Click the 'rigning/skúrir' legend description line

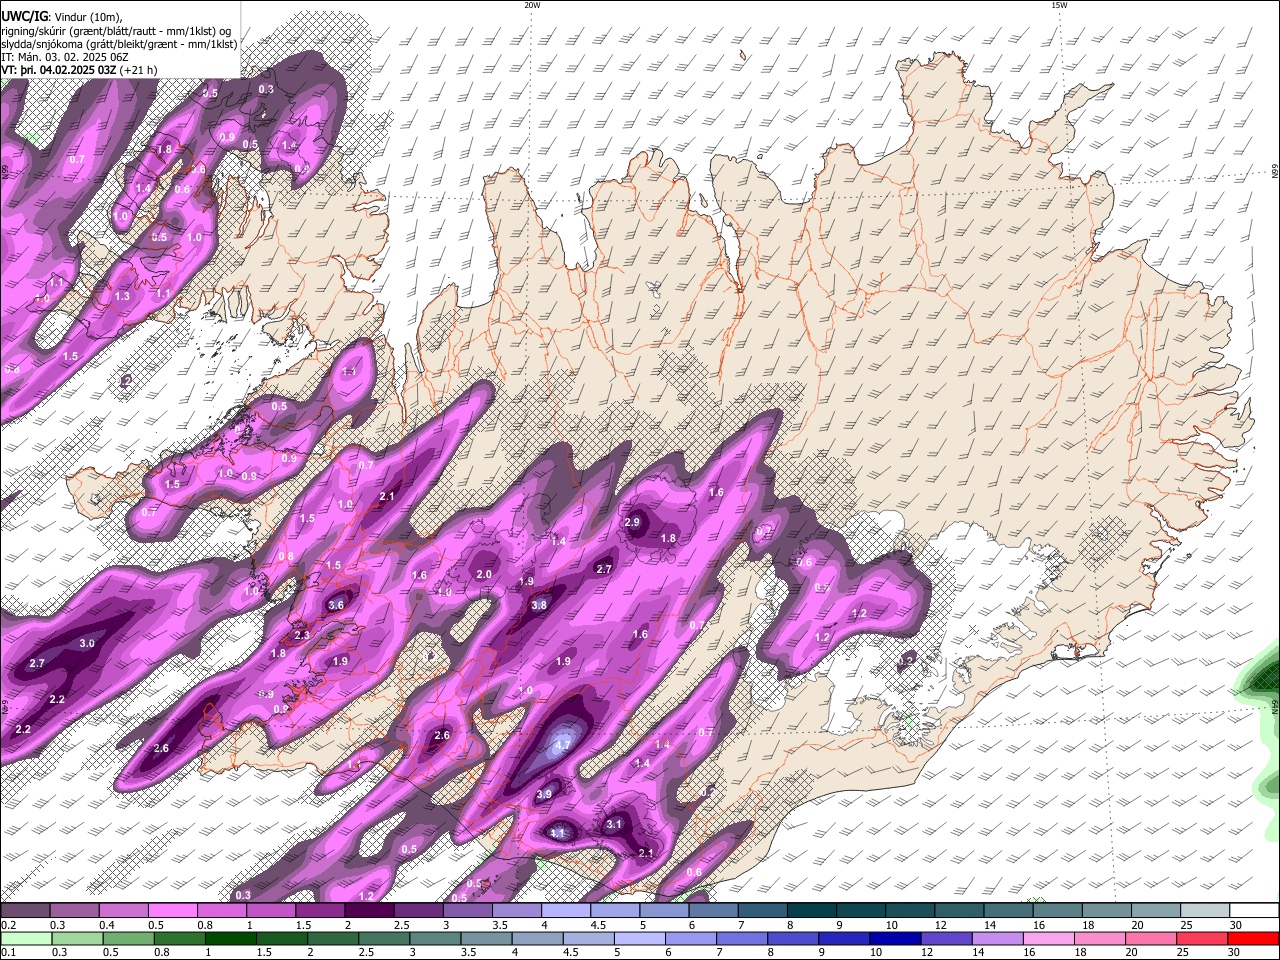[115, 31]
